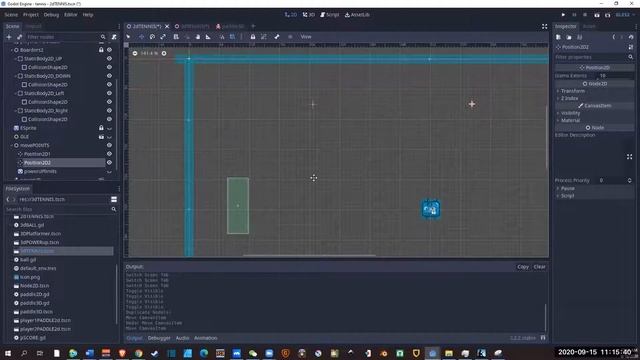Screen dimensions: 640x360
Task: Switch to the AssetLib workspace
Action: (x=357, y=15)
